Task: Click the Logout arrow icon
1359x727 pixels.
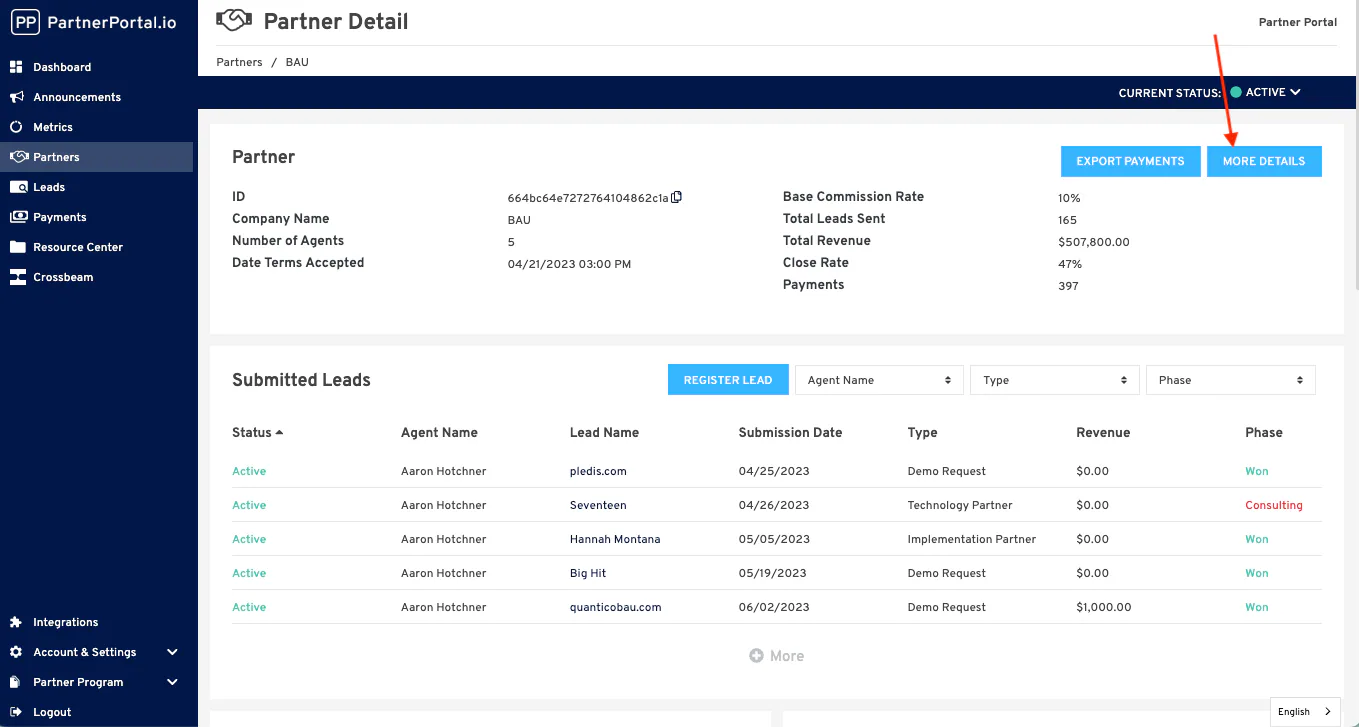Action: pyautogui.click(x=16, y=712)
